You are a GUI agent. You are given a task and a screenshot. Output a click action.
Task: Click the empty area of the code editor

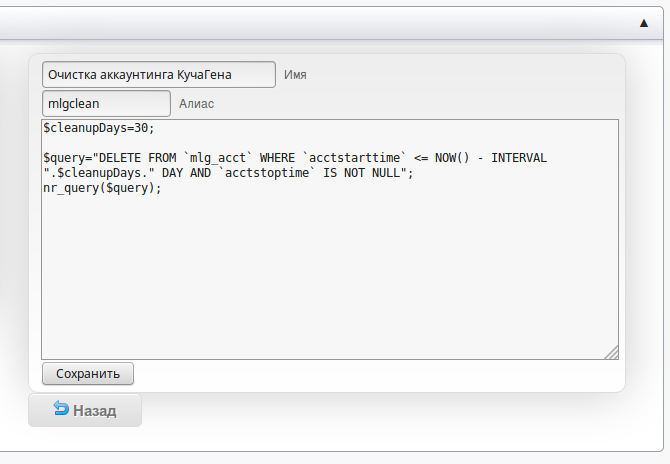pyautogui.click(x=328, y=280)
